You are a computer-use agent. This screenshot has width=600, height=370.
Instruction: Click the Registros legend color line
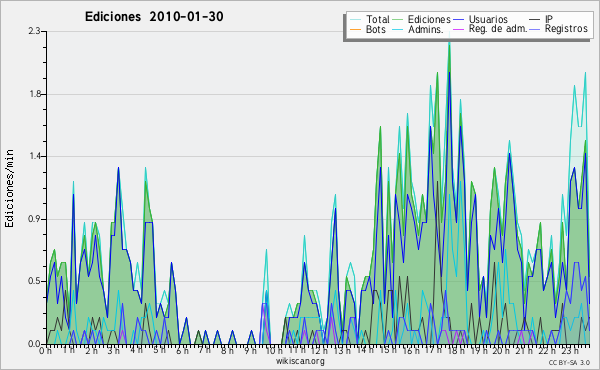(535, 29)
